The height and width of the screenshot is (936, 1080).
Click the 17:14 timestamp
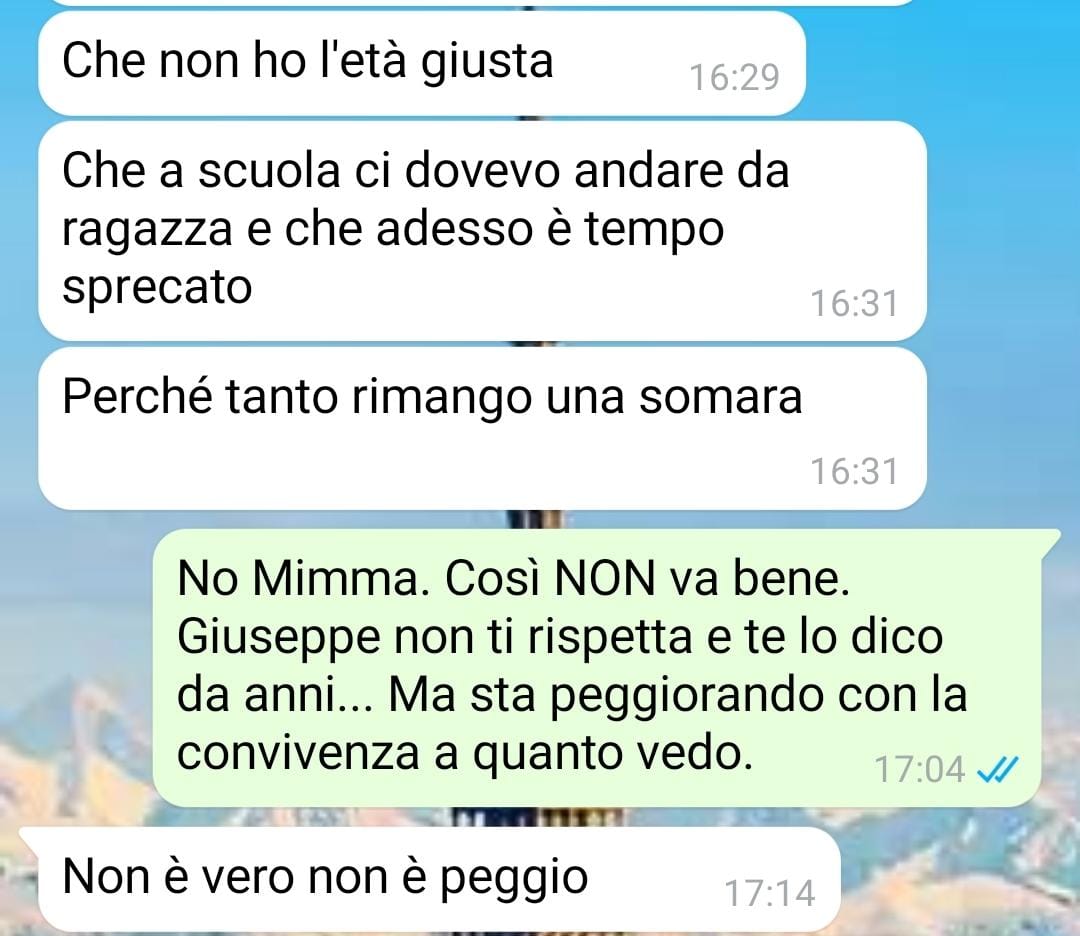coord(770,893)
